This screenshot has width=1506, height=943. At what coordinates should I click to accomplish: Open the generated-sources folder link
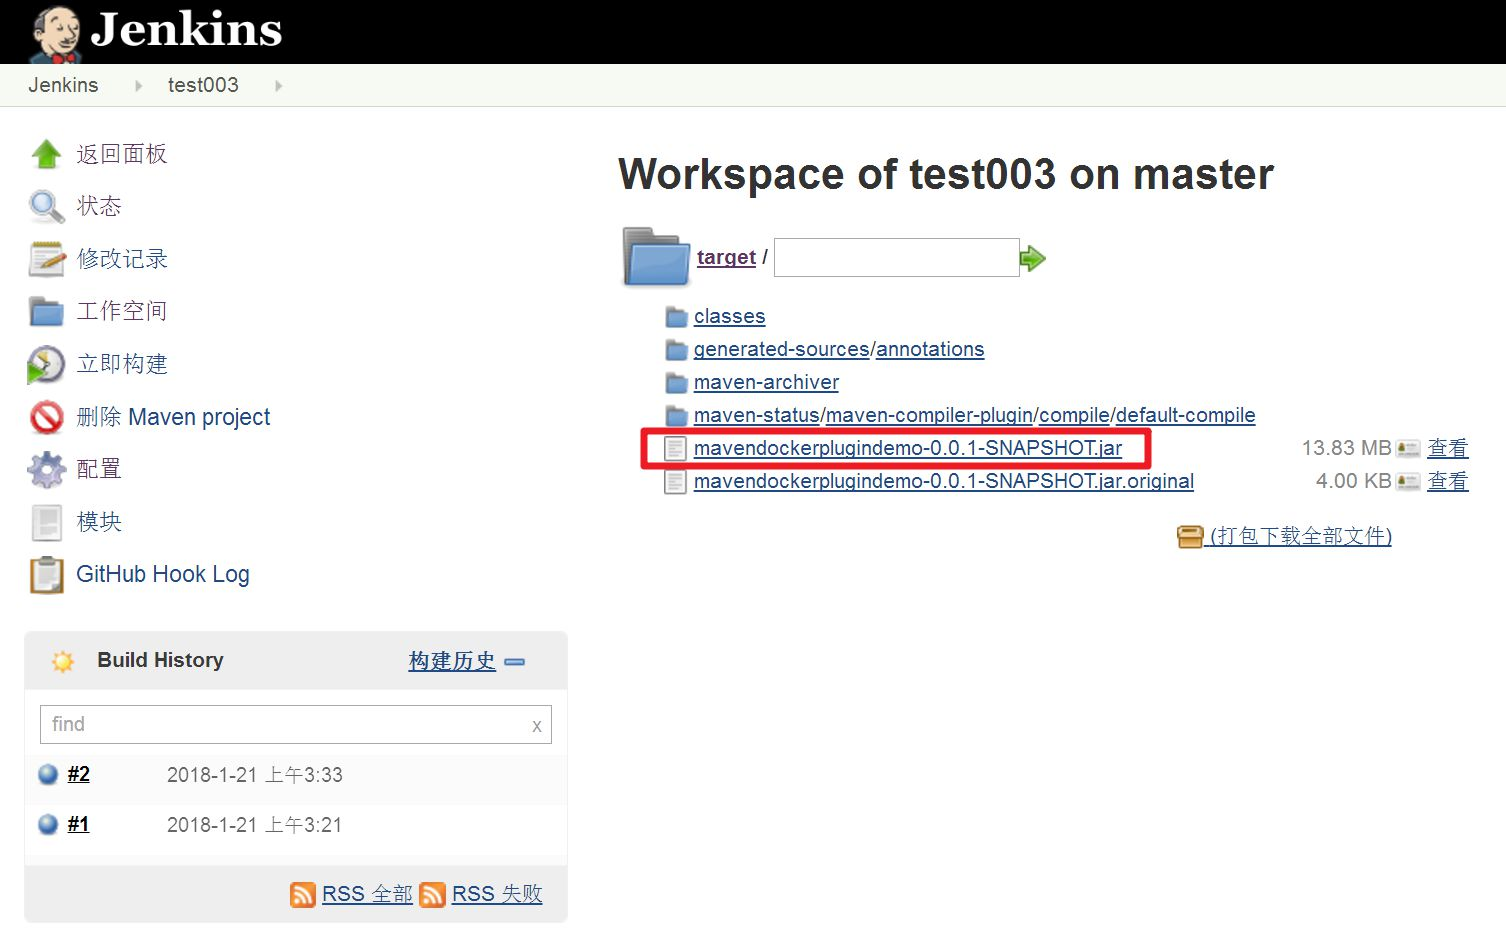coord(782,349)
